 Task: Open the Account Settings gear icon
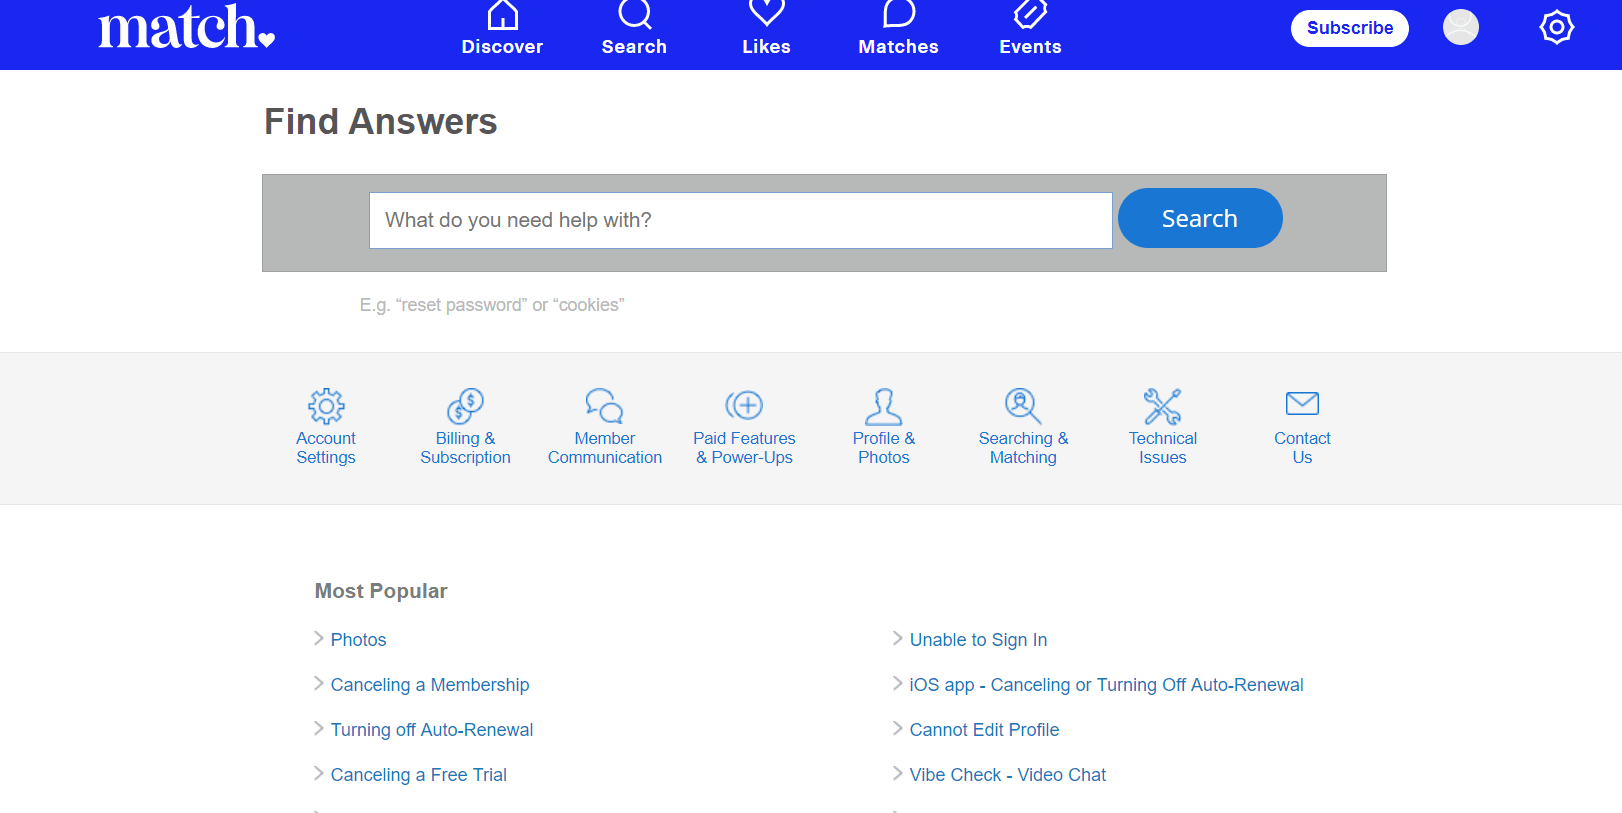click(x=326, y=406)
